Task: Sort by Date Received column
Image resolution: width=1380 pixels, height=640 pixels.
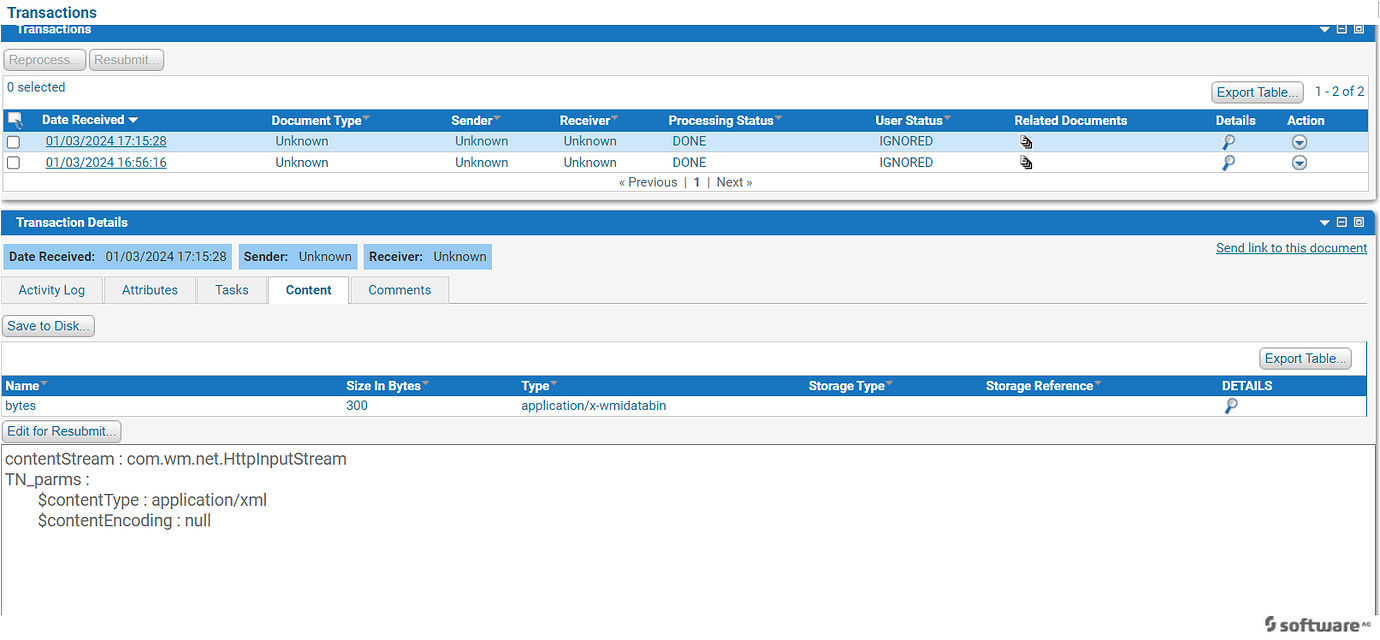Action: point(89,120)
